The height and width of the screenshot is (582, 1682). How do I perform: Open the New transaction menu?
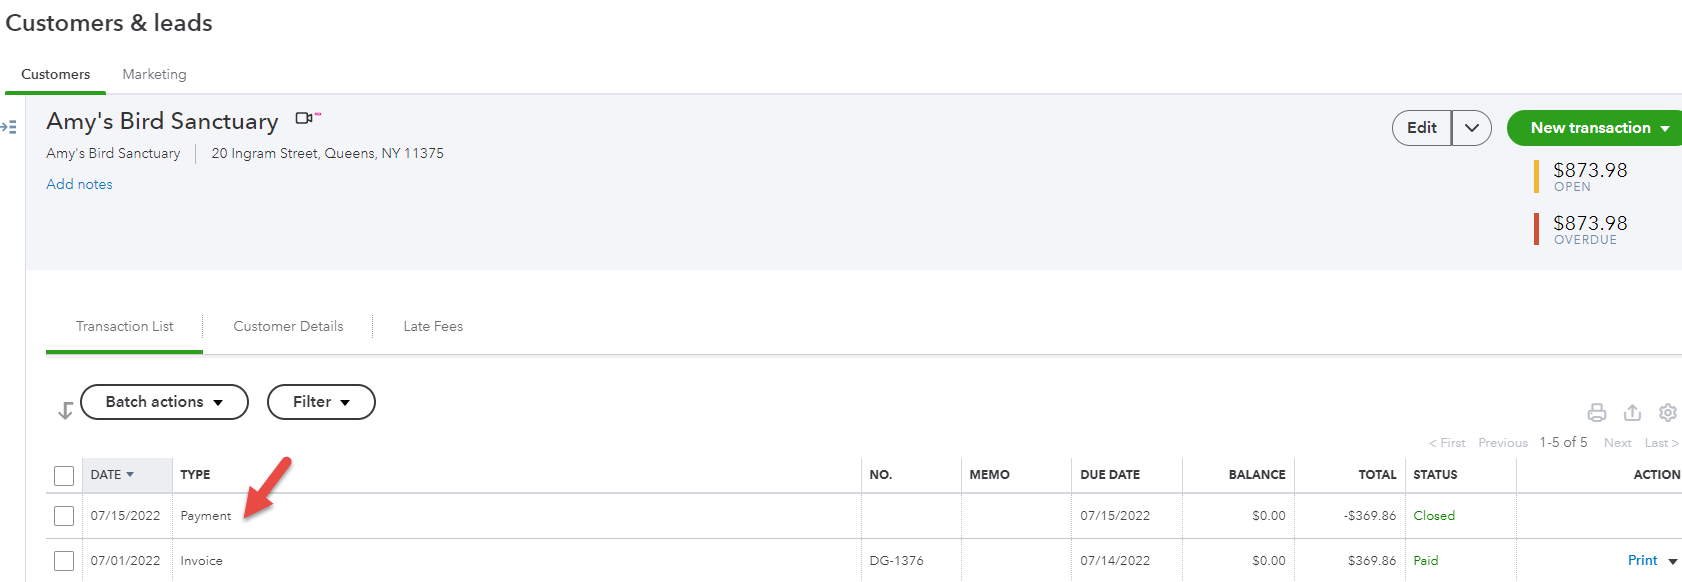1596,128
